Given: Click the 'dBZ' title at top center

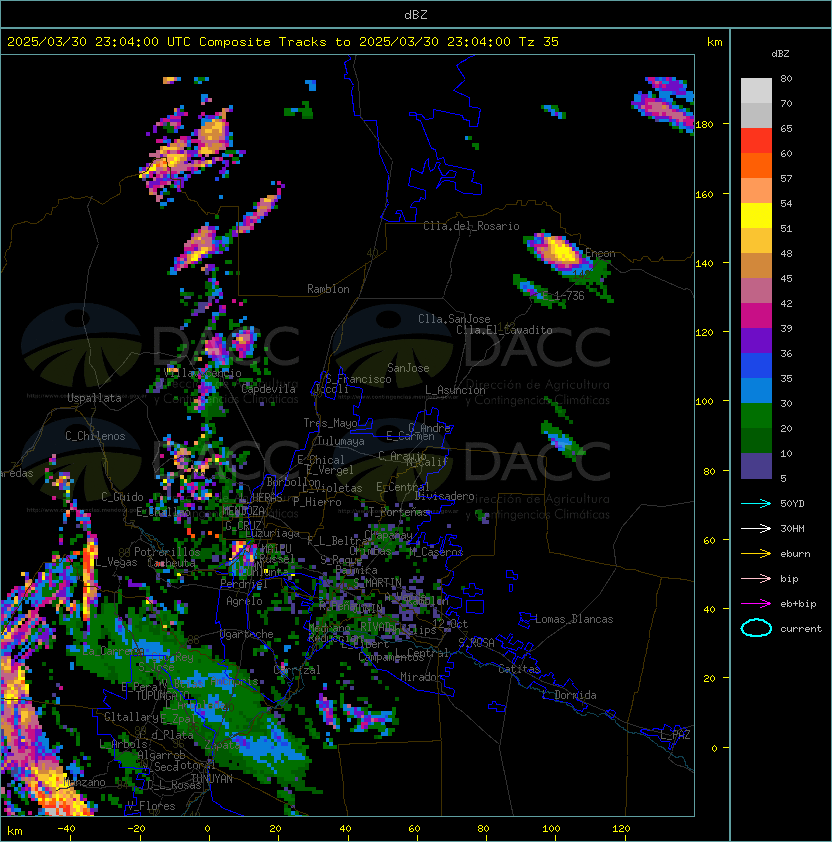Looking at the screenshot, I should 416,14.
